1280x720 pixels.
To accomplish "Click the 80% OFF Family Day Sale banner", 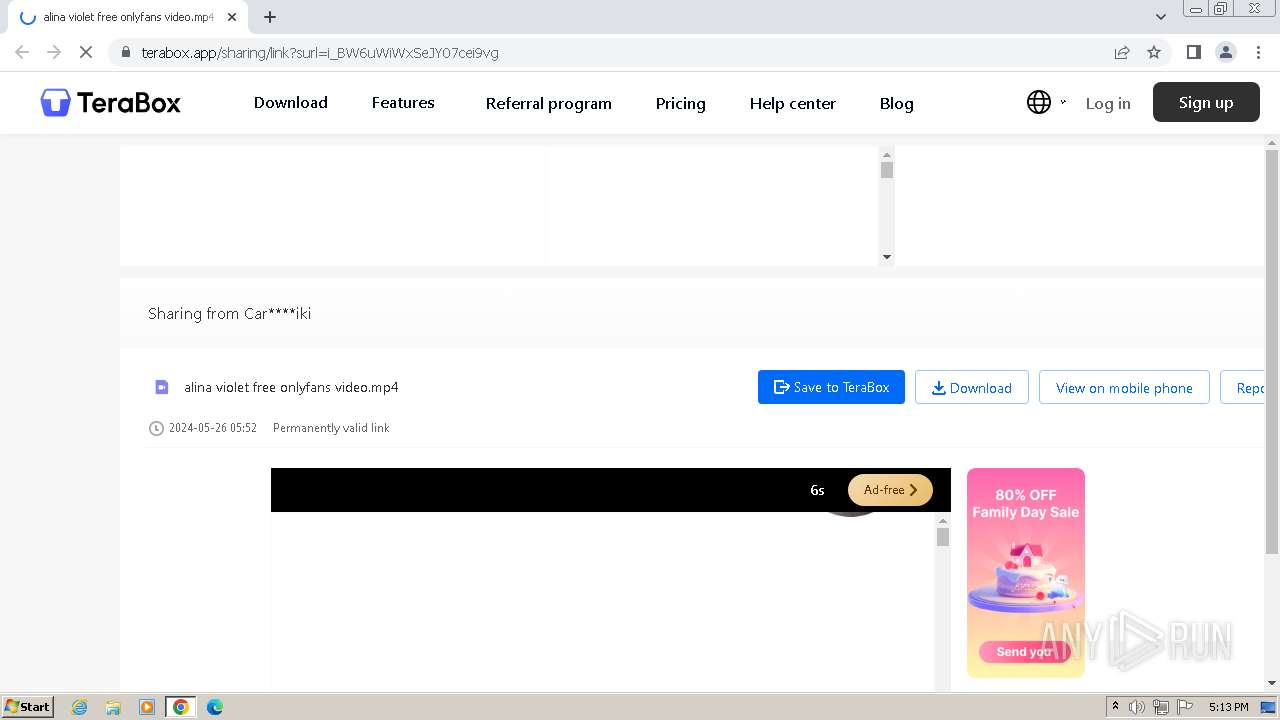I will tap(1026, 572).
